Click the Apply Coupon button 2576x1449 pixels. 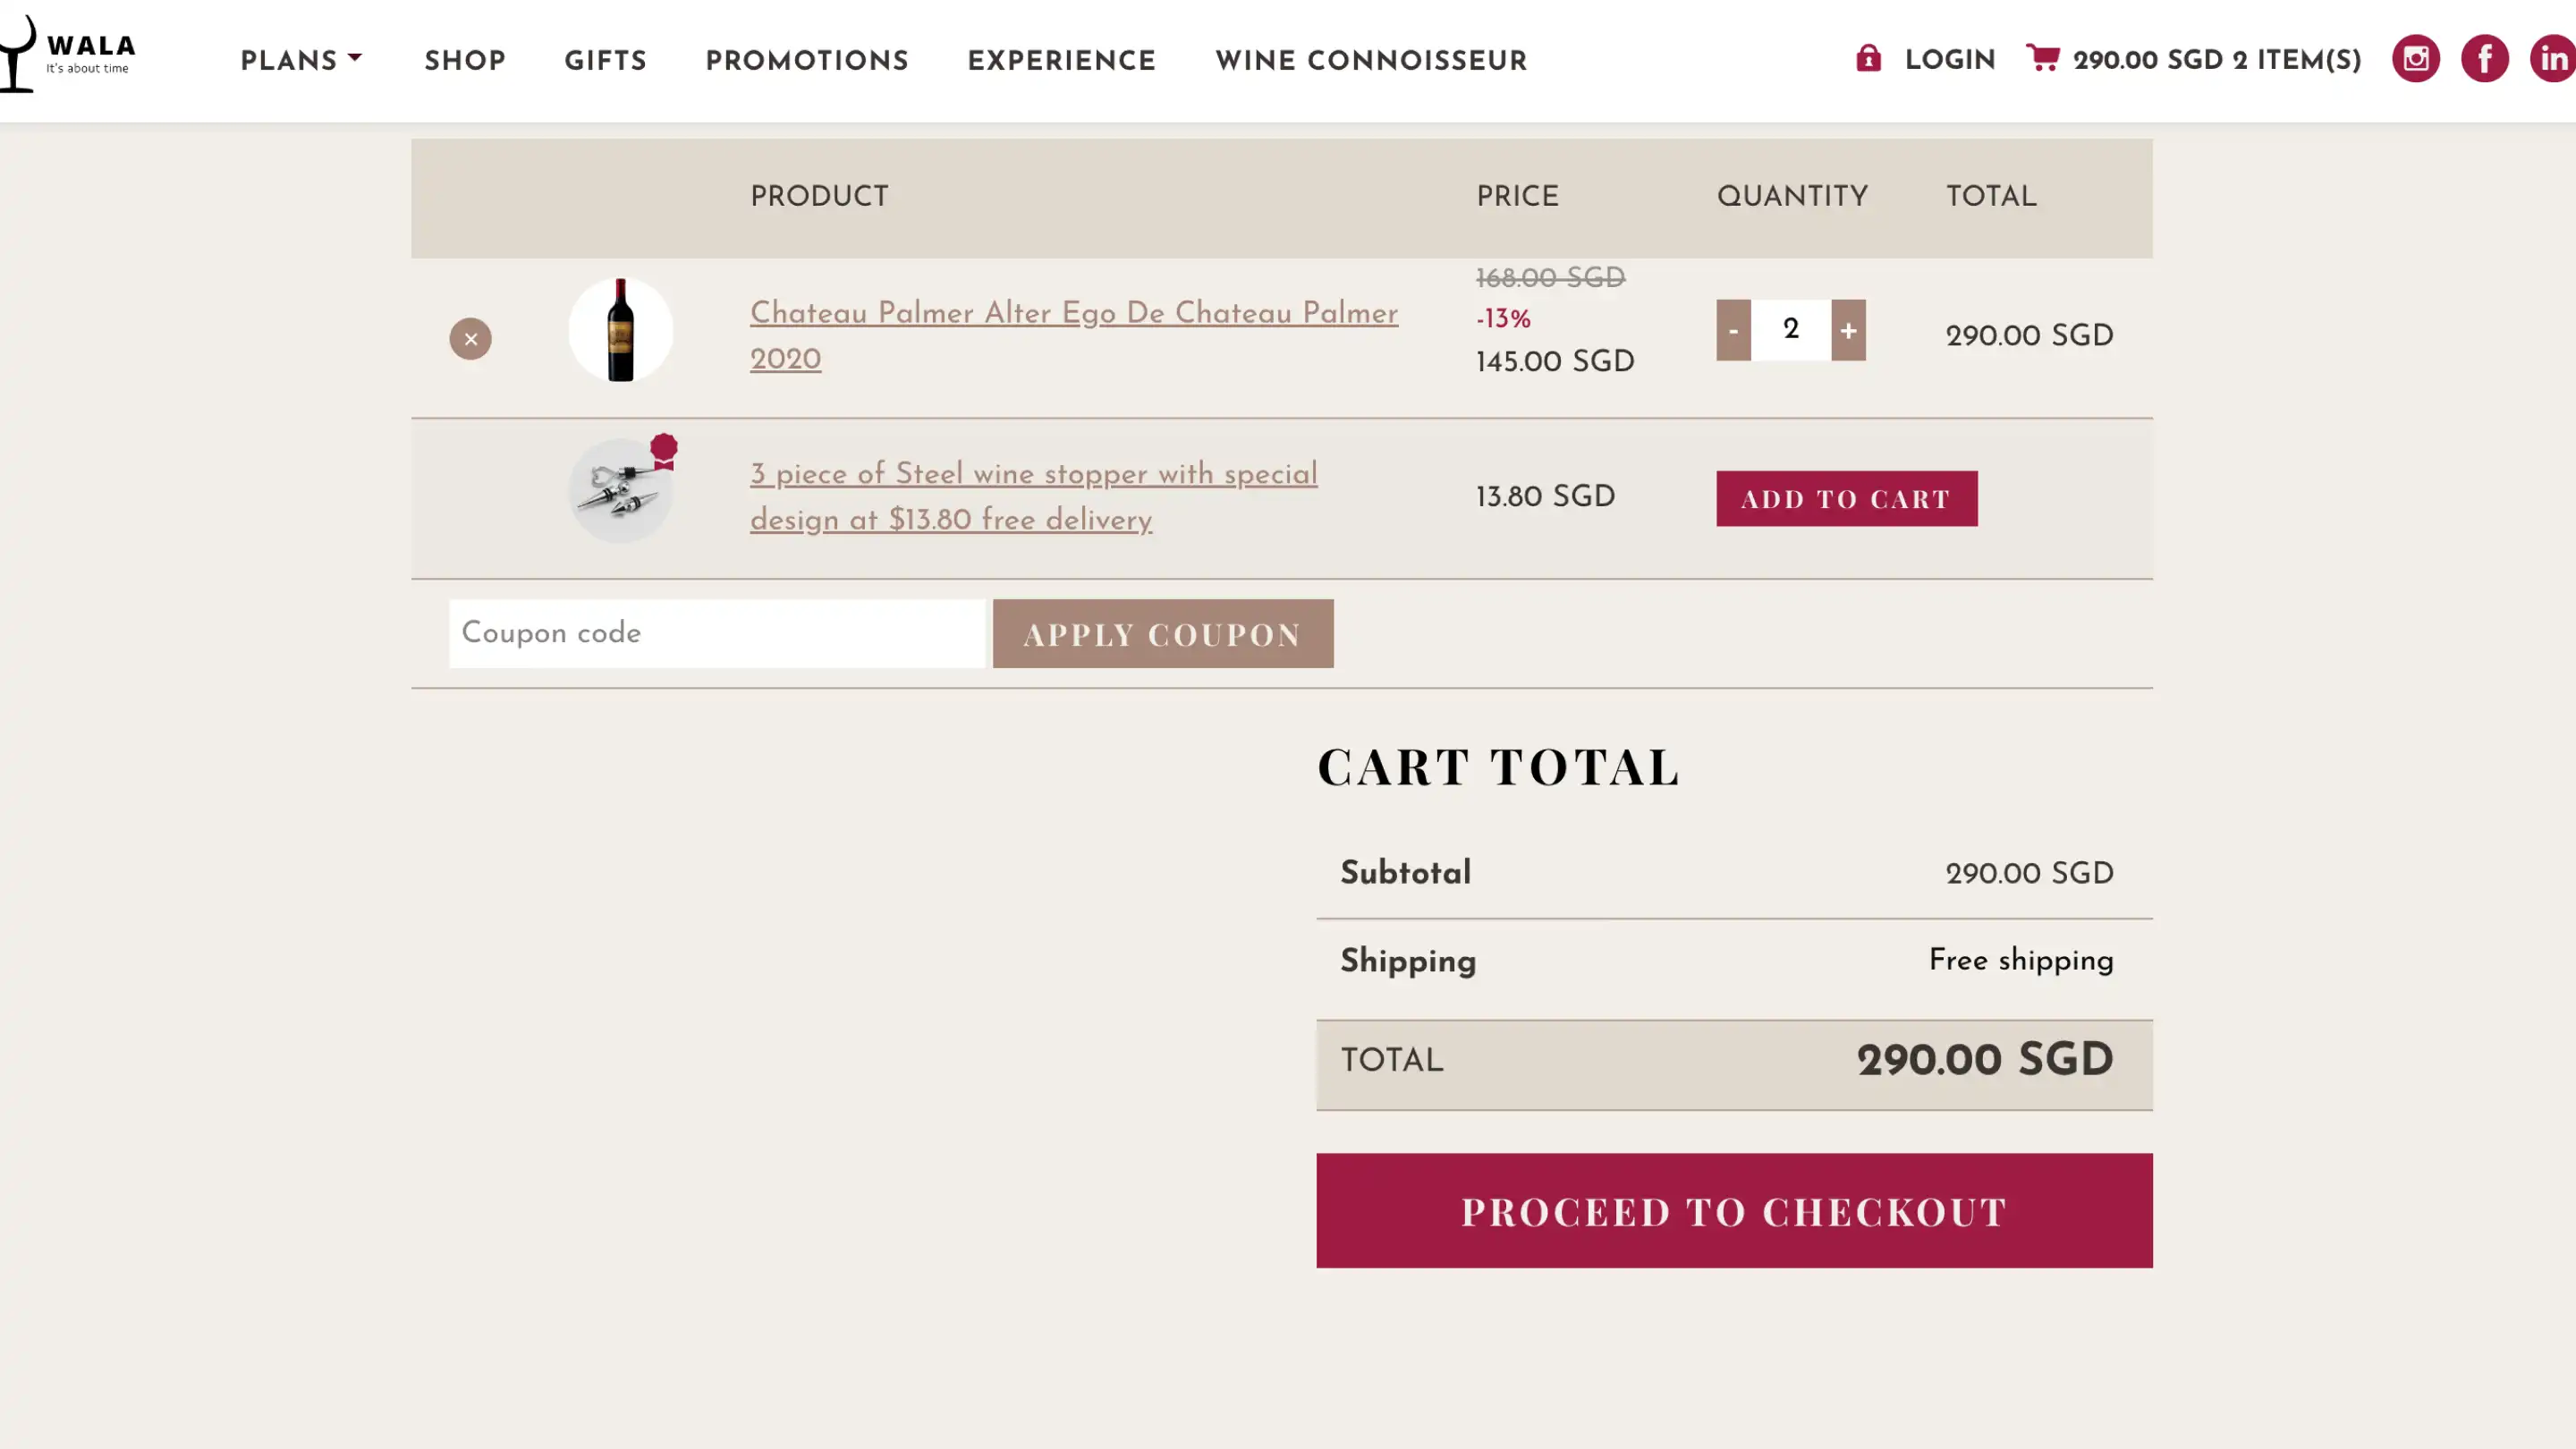coord(1162,633)
